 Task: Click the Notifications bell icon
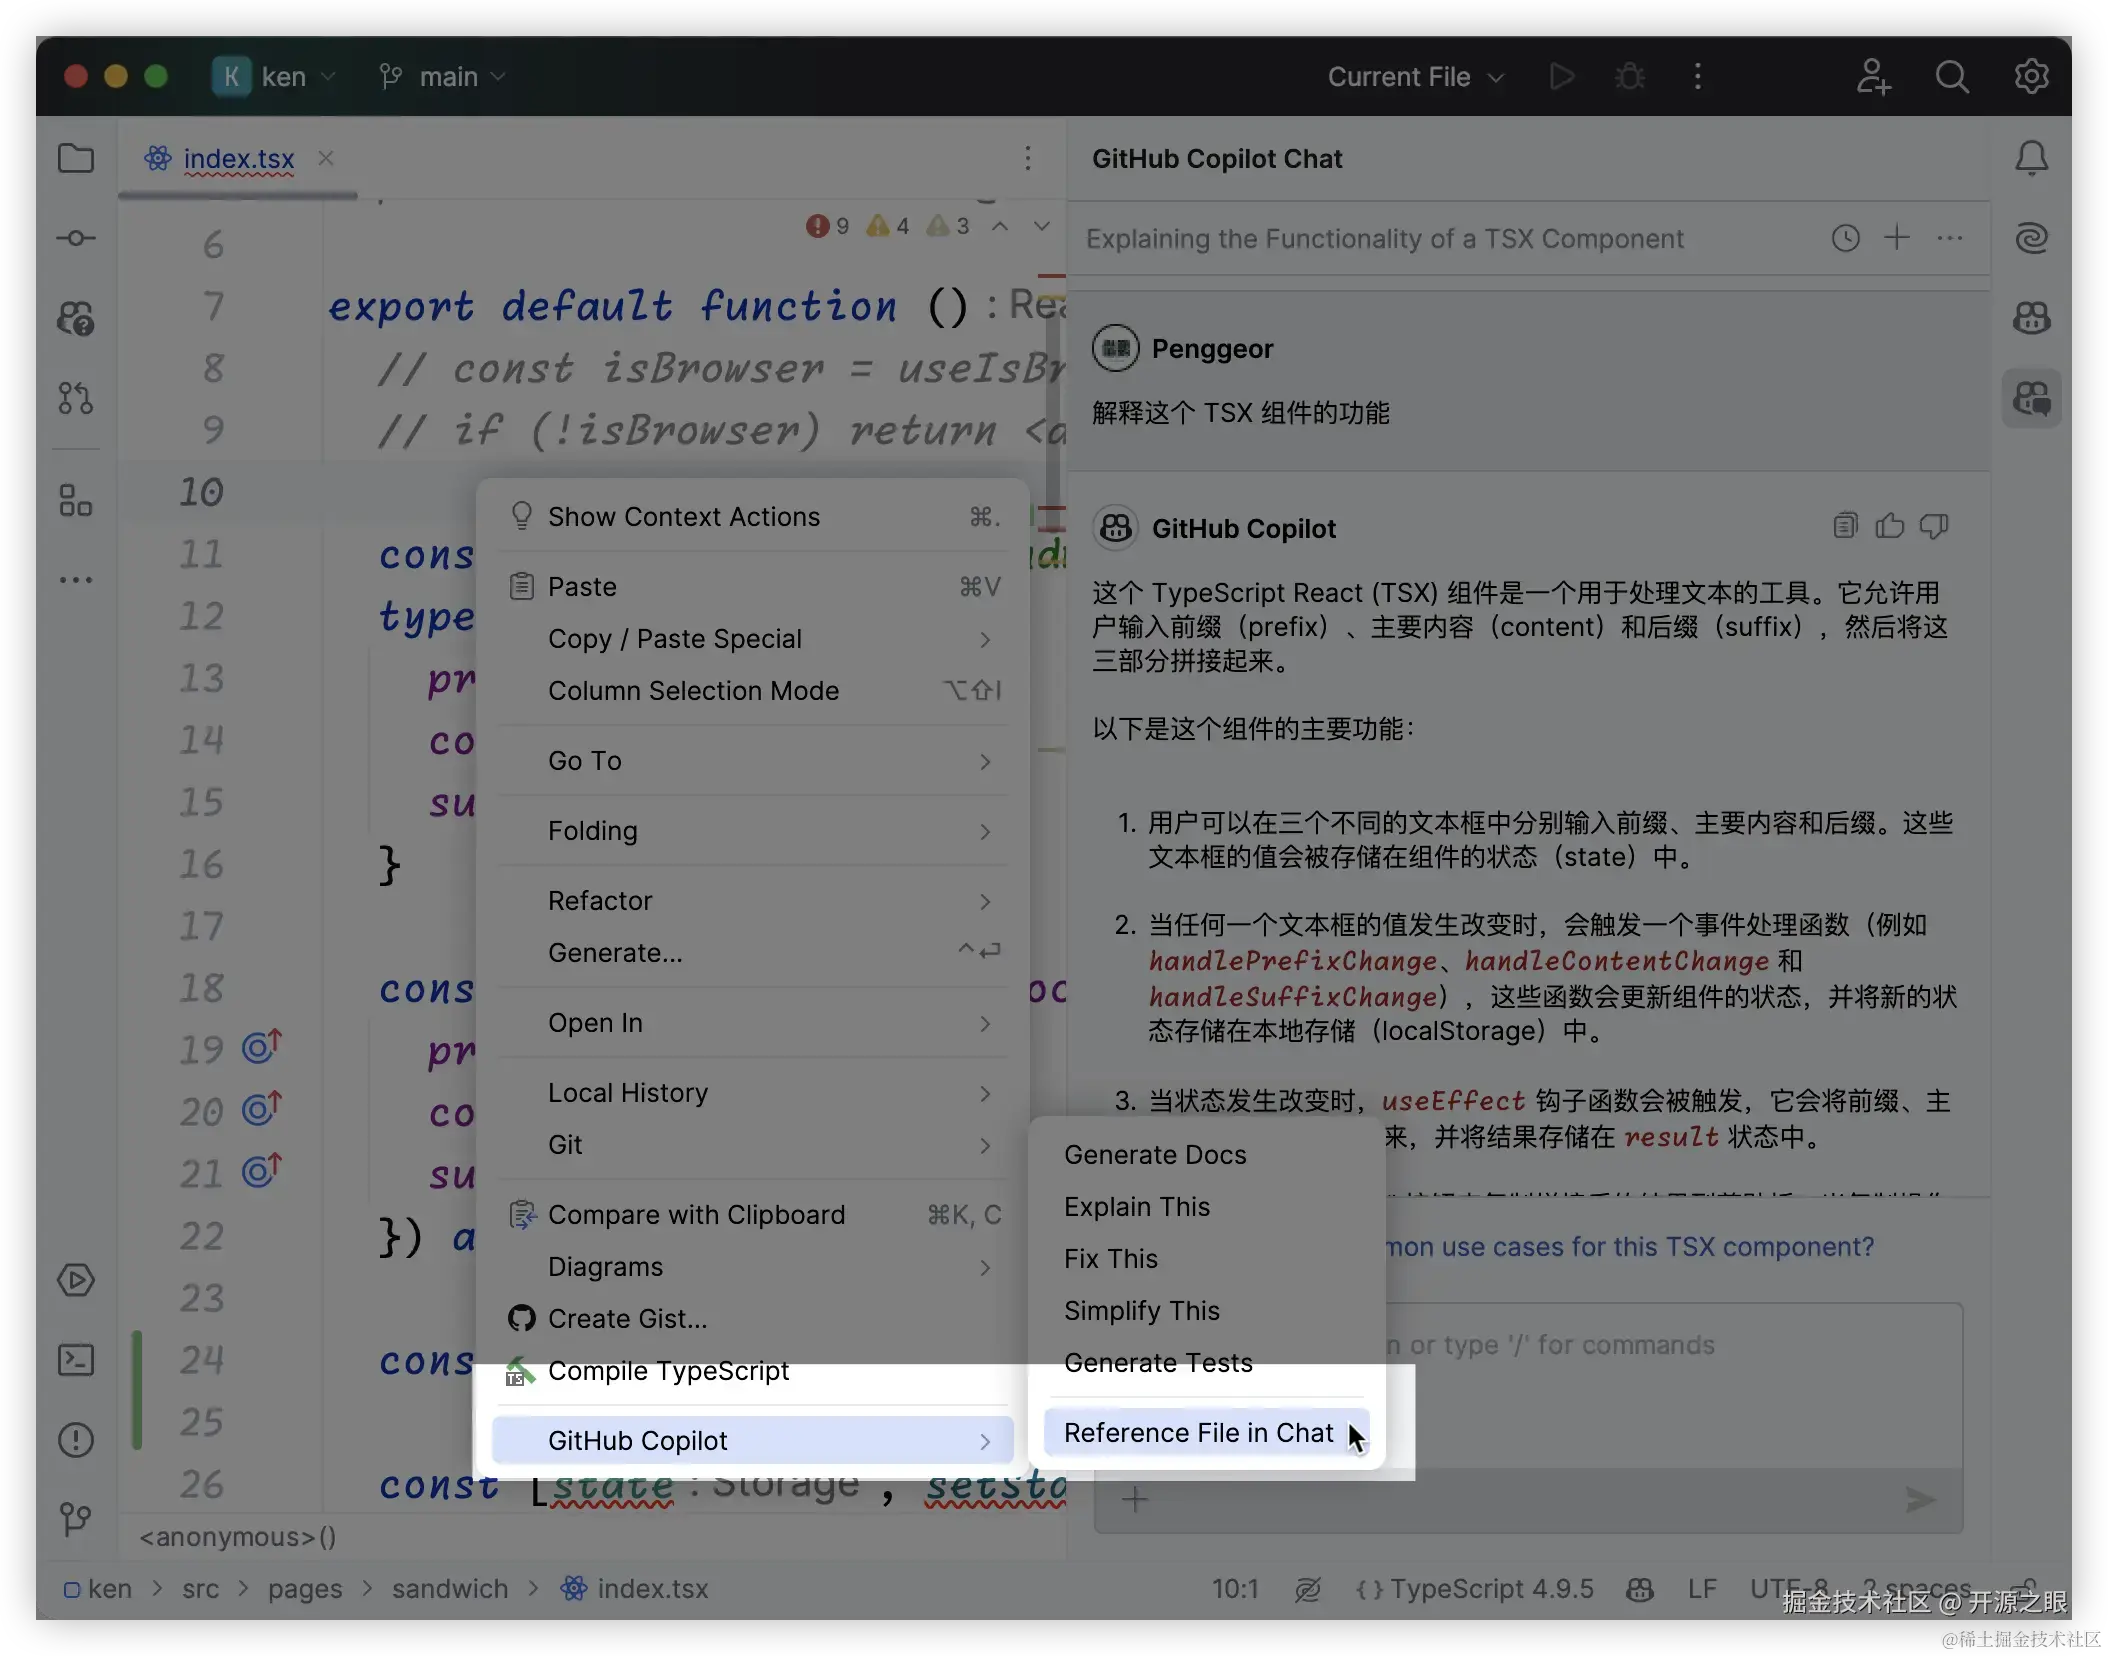[2031, 158]
